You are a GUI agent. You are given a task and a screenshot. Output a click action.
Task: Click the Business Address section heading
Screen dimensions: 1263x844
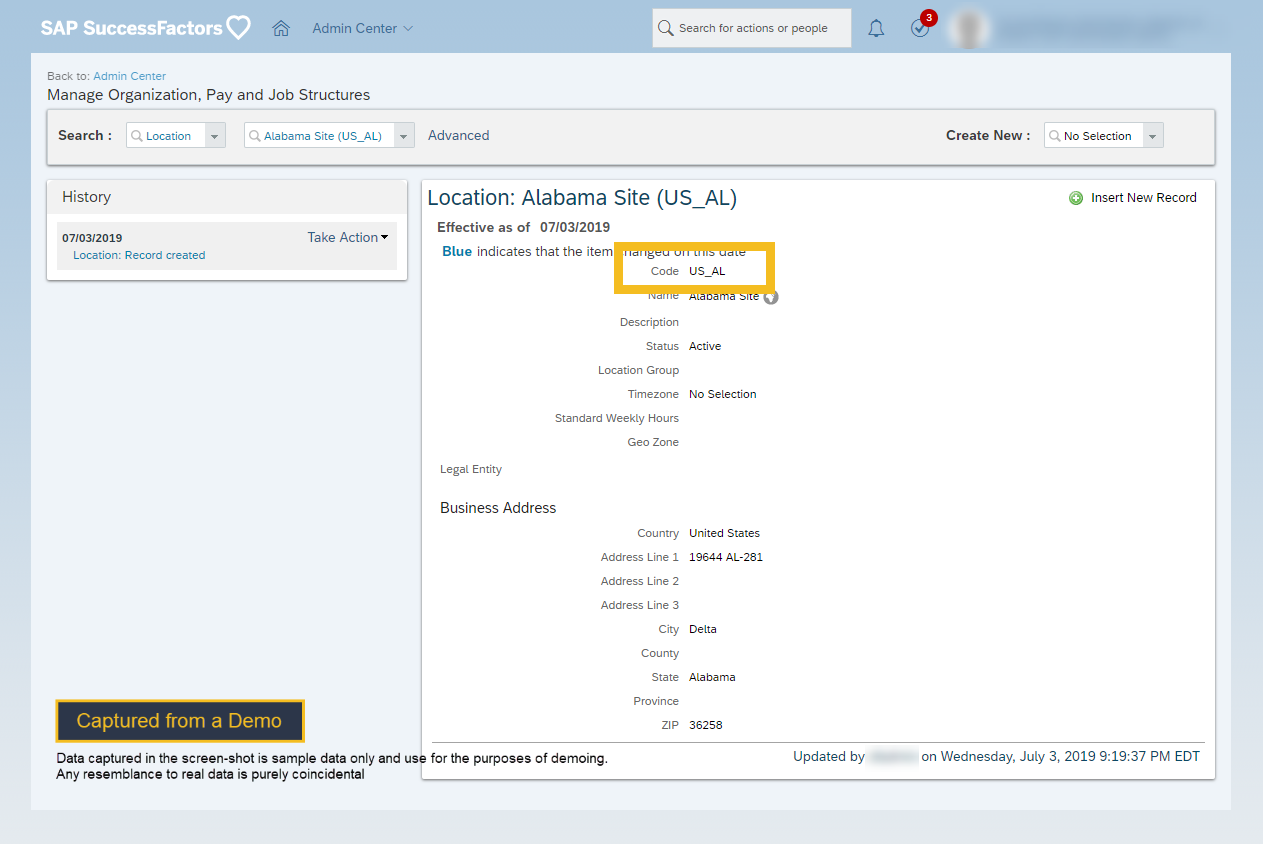(498, 508)
